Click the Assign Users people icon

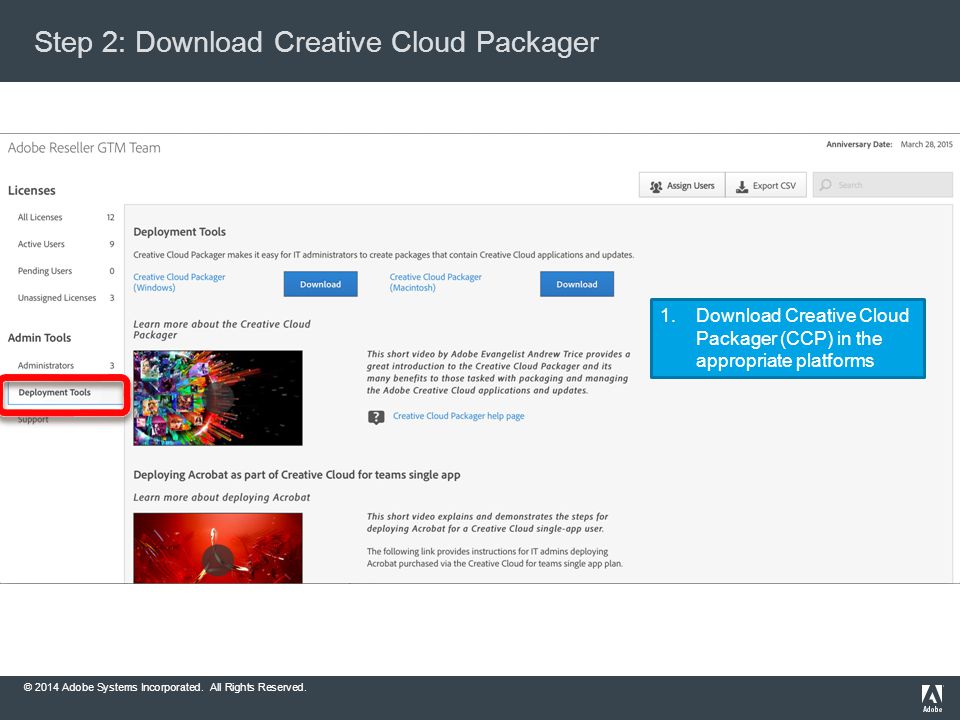pos(656,186)
